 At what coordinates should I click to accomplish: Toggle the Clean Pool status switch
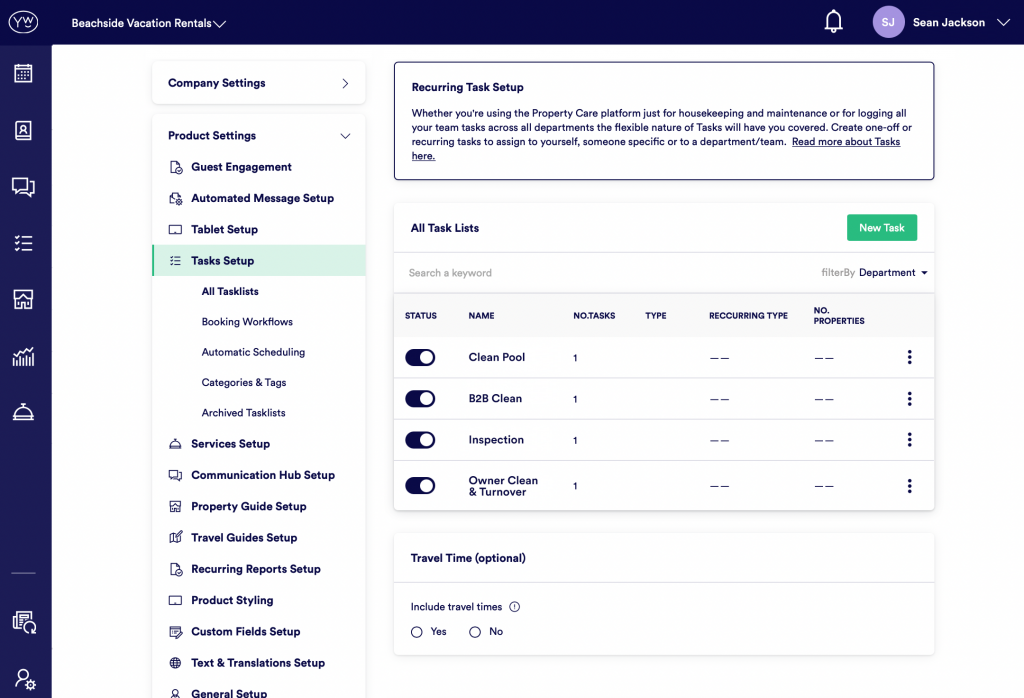click(x=420, y=357)
